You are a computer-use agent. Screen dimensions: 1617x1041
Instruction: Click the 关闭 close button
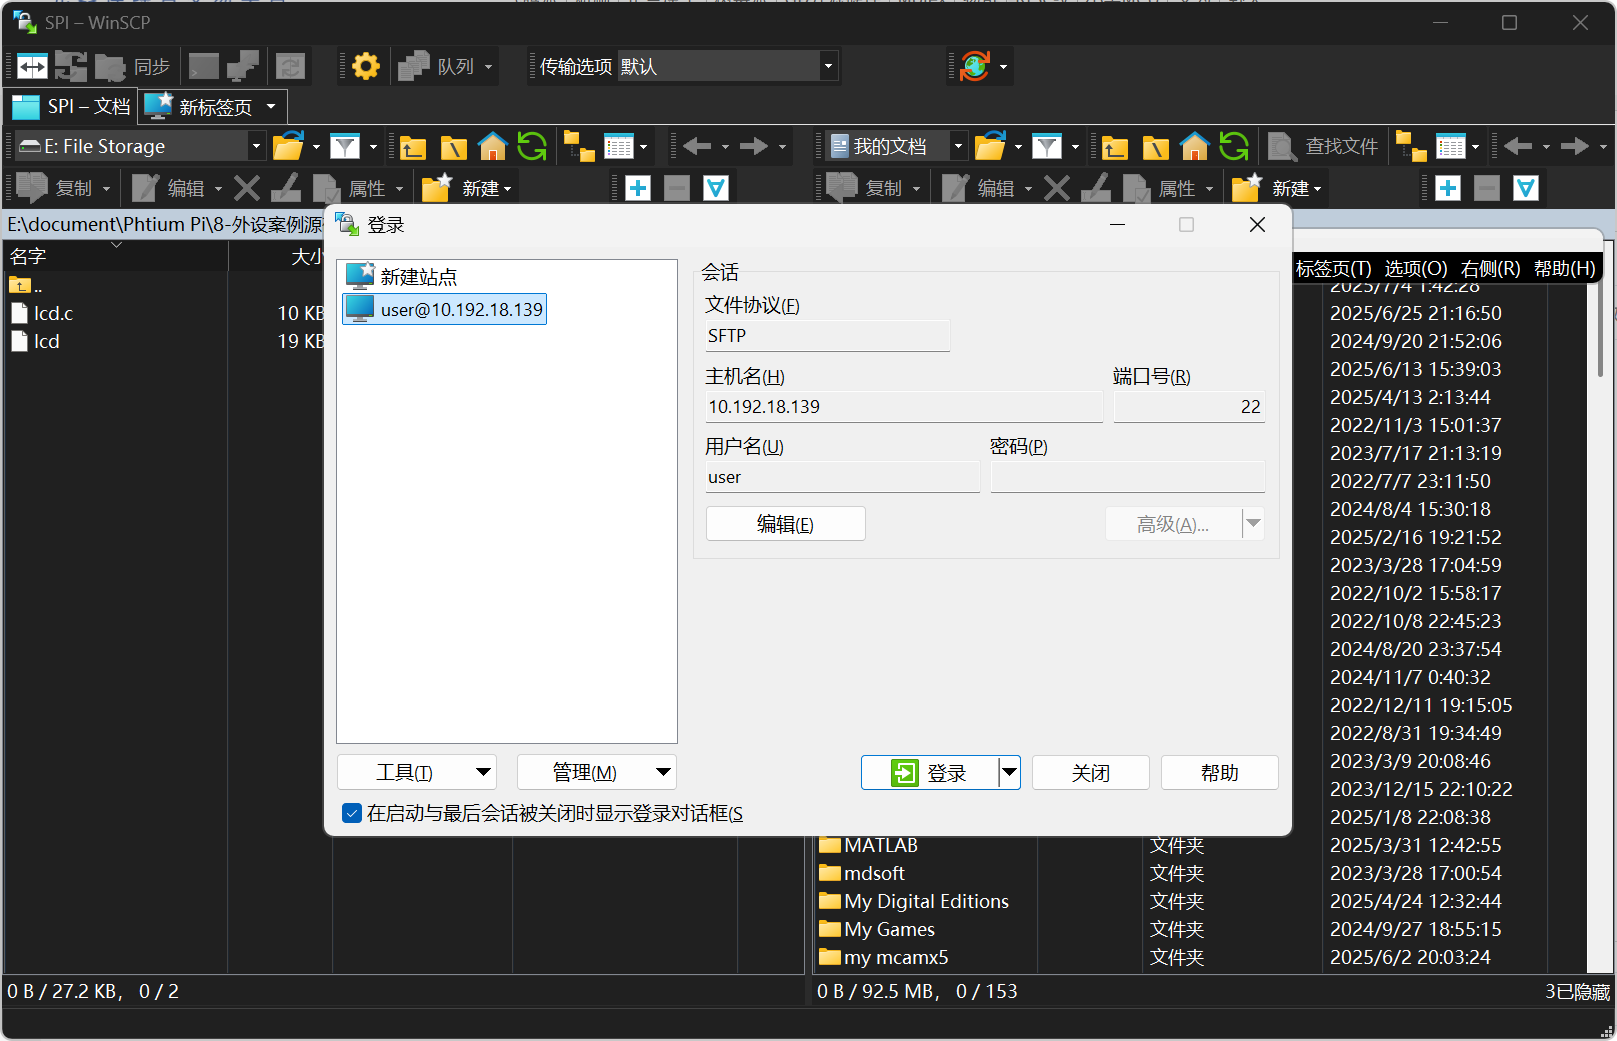click(x=1090, y=772)
